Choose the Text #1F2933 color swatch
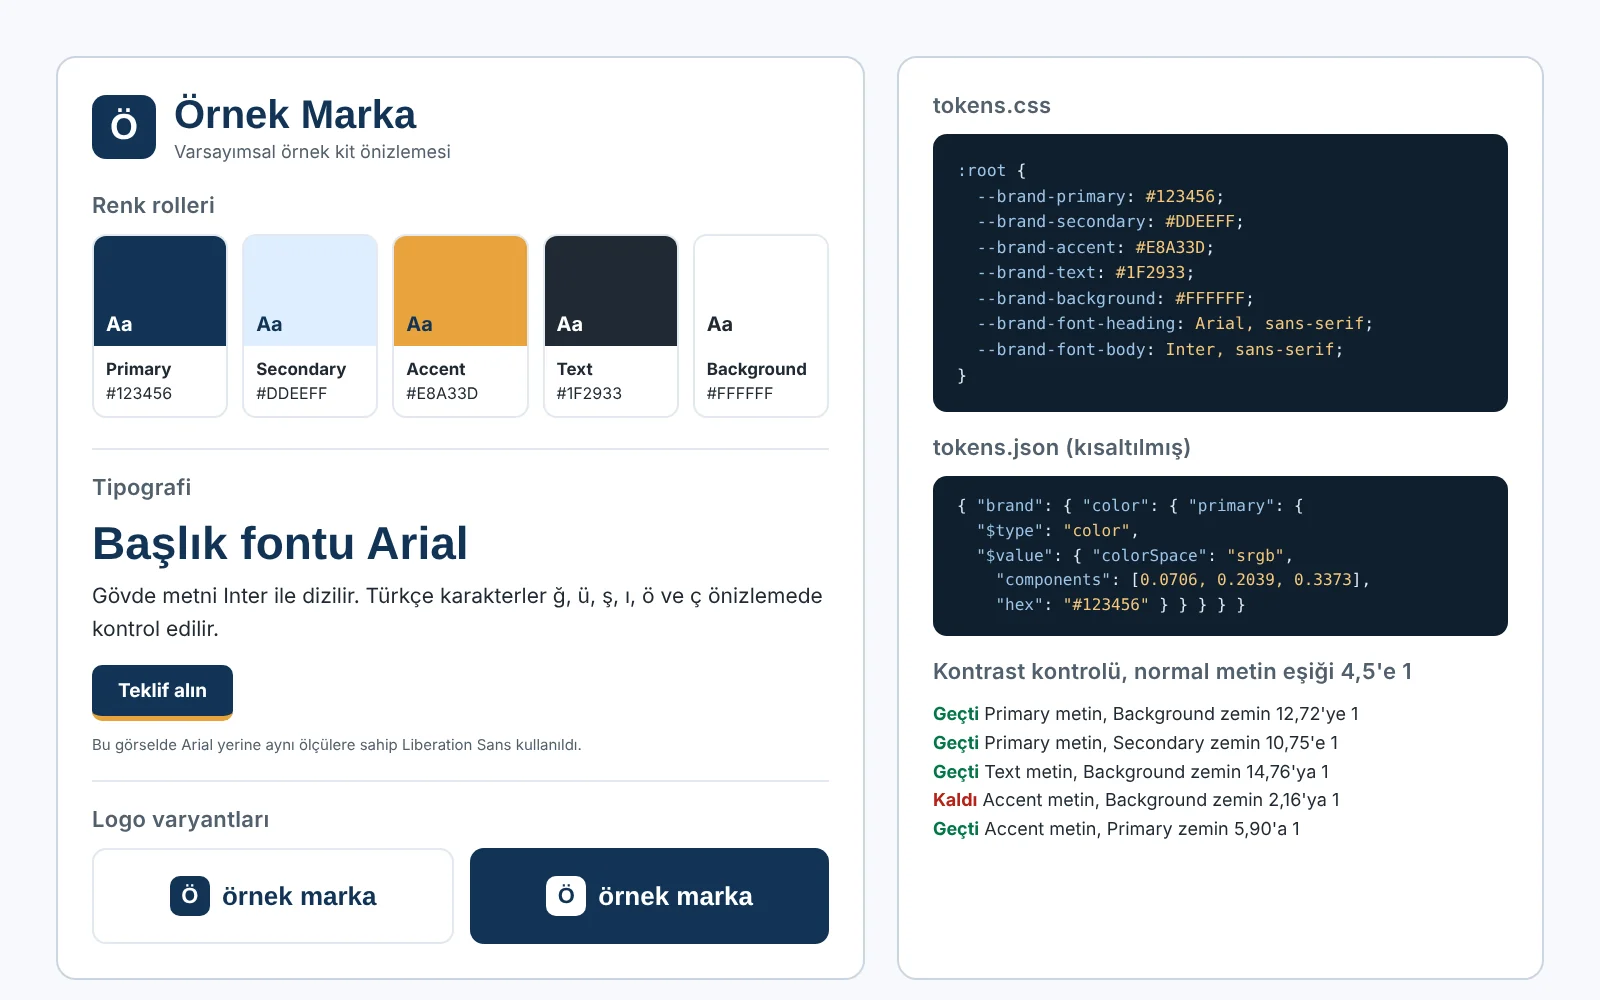 (x=611, y=326)
